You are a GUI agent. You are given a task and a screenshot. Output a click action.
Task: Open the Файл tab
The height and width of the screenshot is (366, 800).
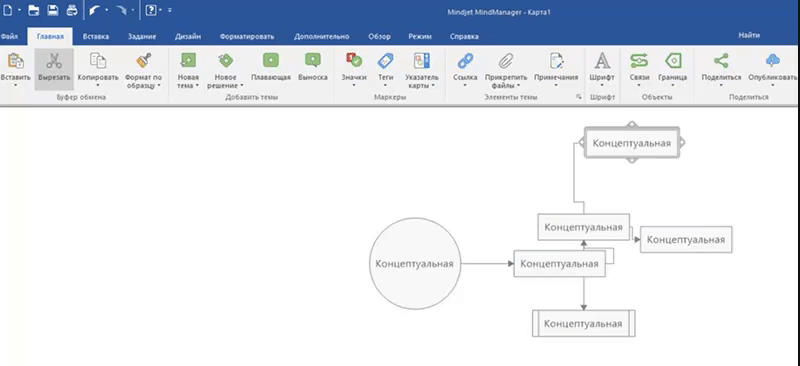pyautogui.click(x=10, y=36)
